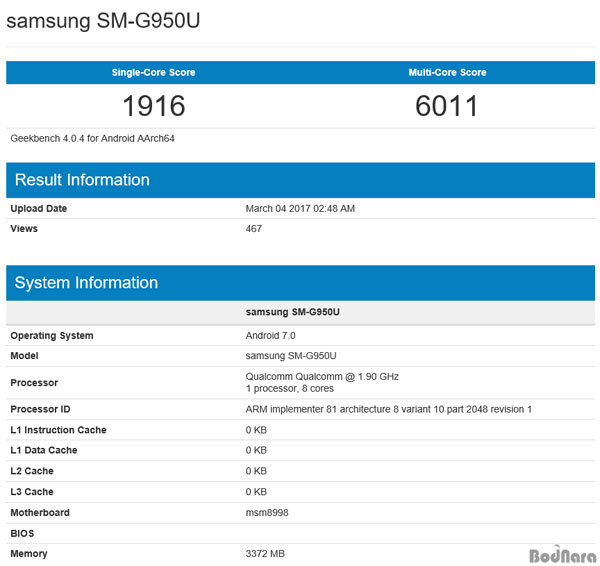
Task: Click the L3 Cache row label
Action: click(32, 492)
